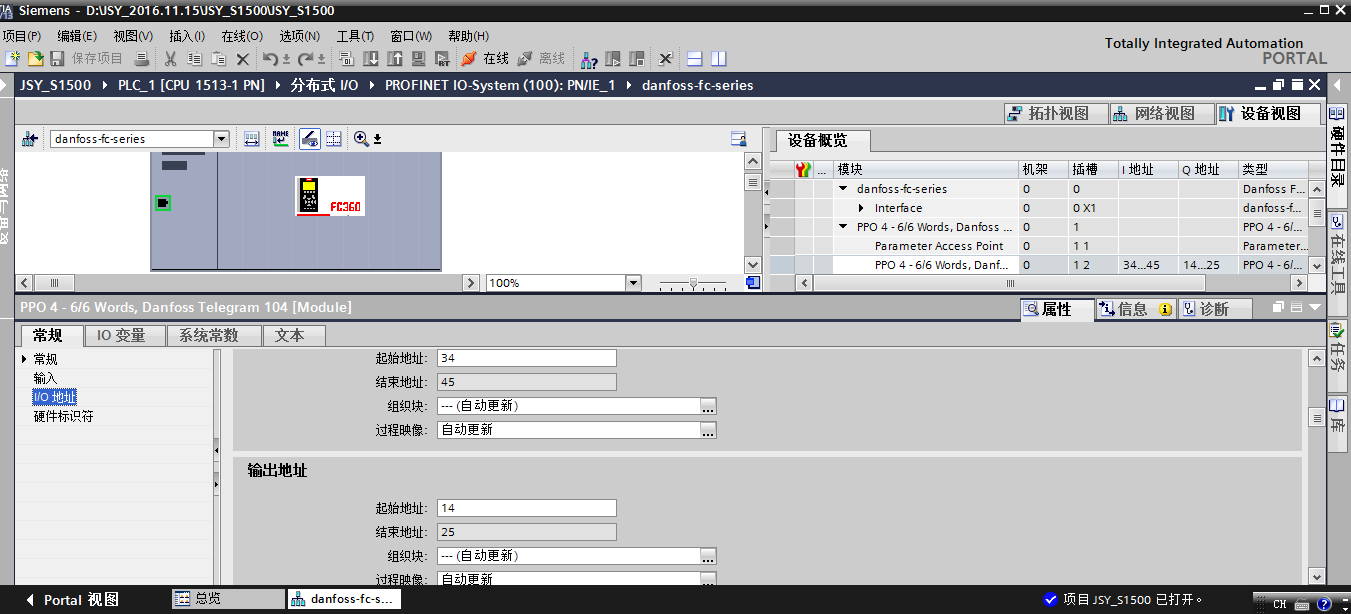Expand the General tree node in properties
The width and height of the screenshot is (1351, 614).
point(25,359)
